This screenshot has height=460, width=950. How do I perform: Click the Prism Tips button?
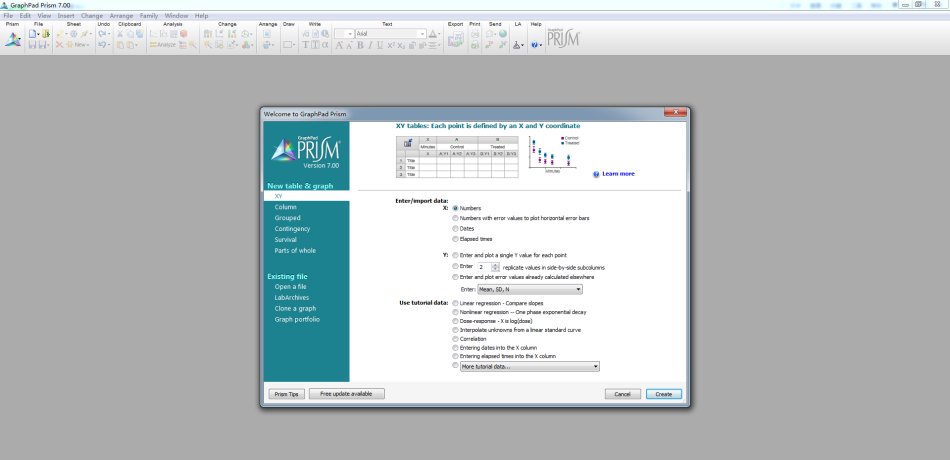pyautogui.click(x=287, y=394)
